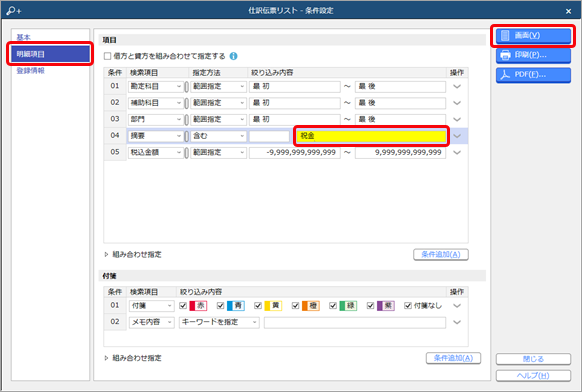This screenshot has width=582, height=392.
Task: Switch to the 登録情報 tab
Action: pos(30,71)
